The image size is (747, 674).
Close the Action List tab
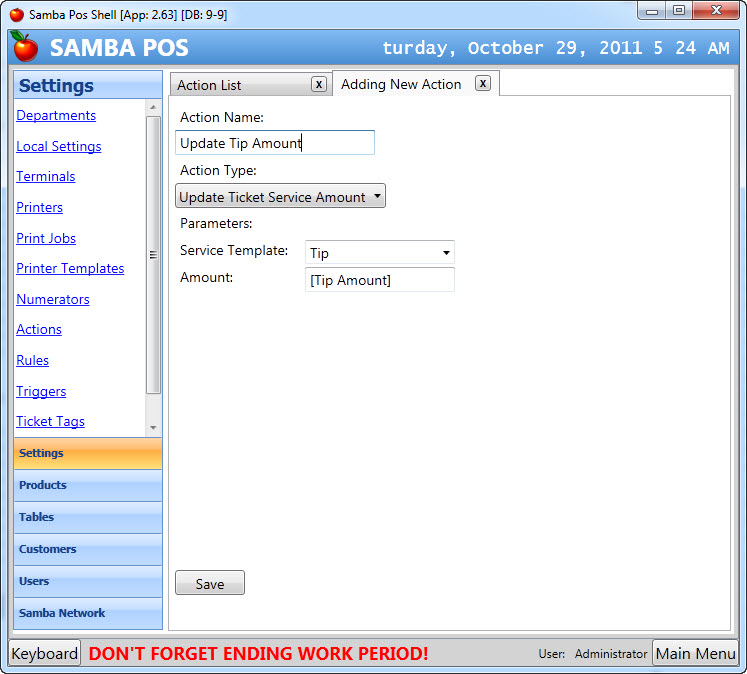point(319,84)
